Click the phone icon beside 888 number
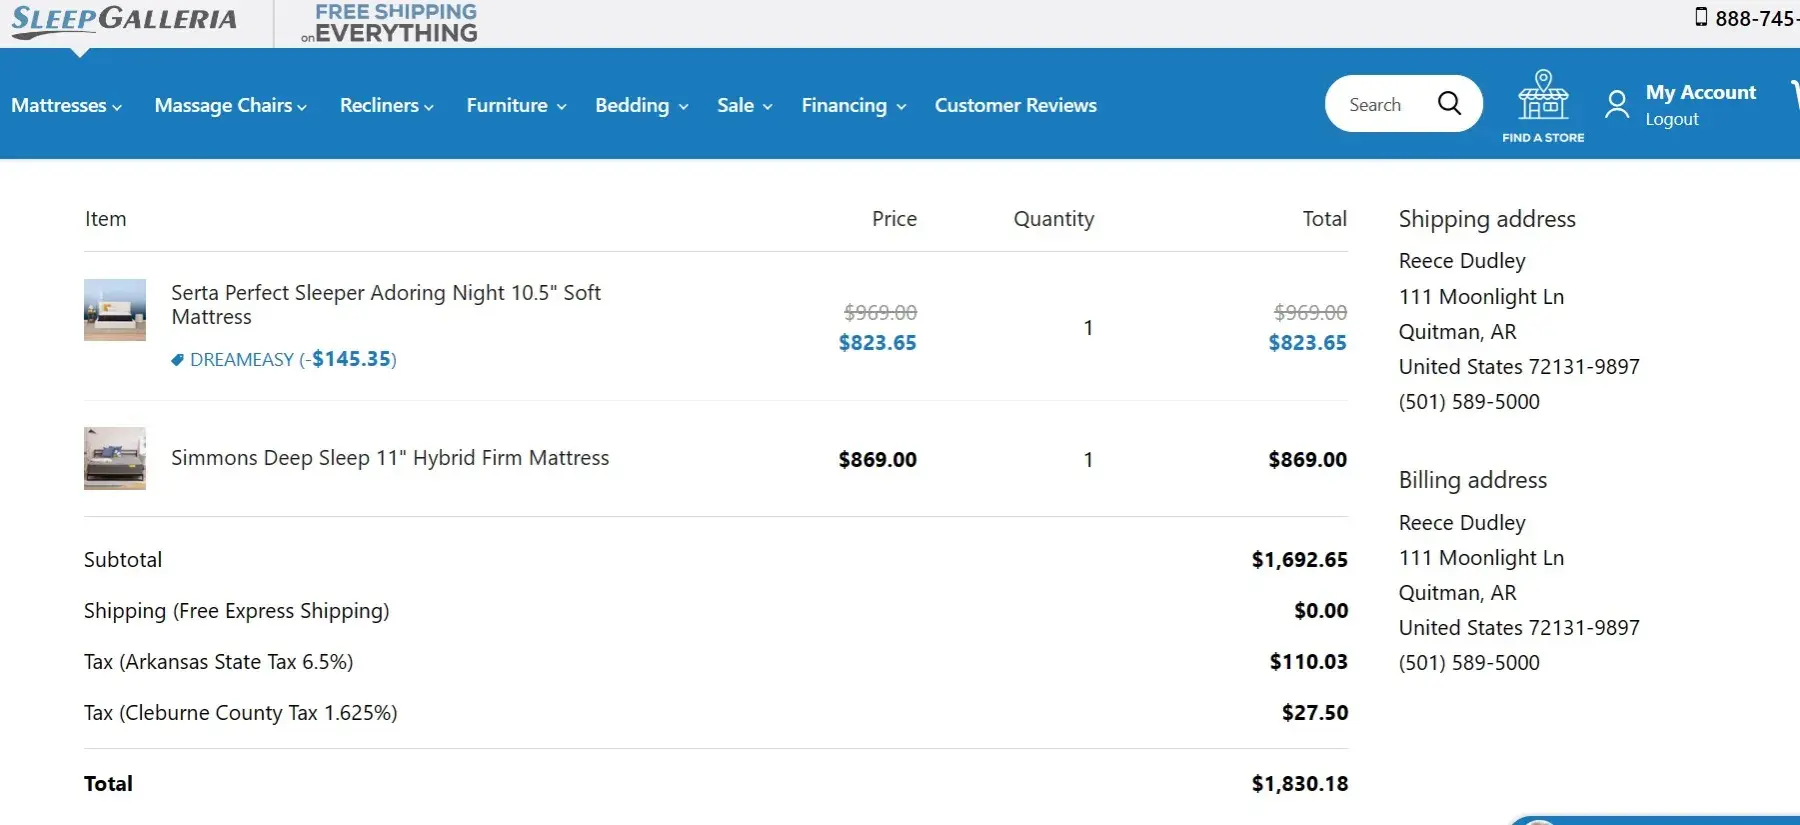Image resolution: width=1800 pixels, height=825 pixels. click(x=1701, y=17)
